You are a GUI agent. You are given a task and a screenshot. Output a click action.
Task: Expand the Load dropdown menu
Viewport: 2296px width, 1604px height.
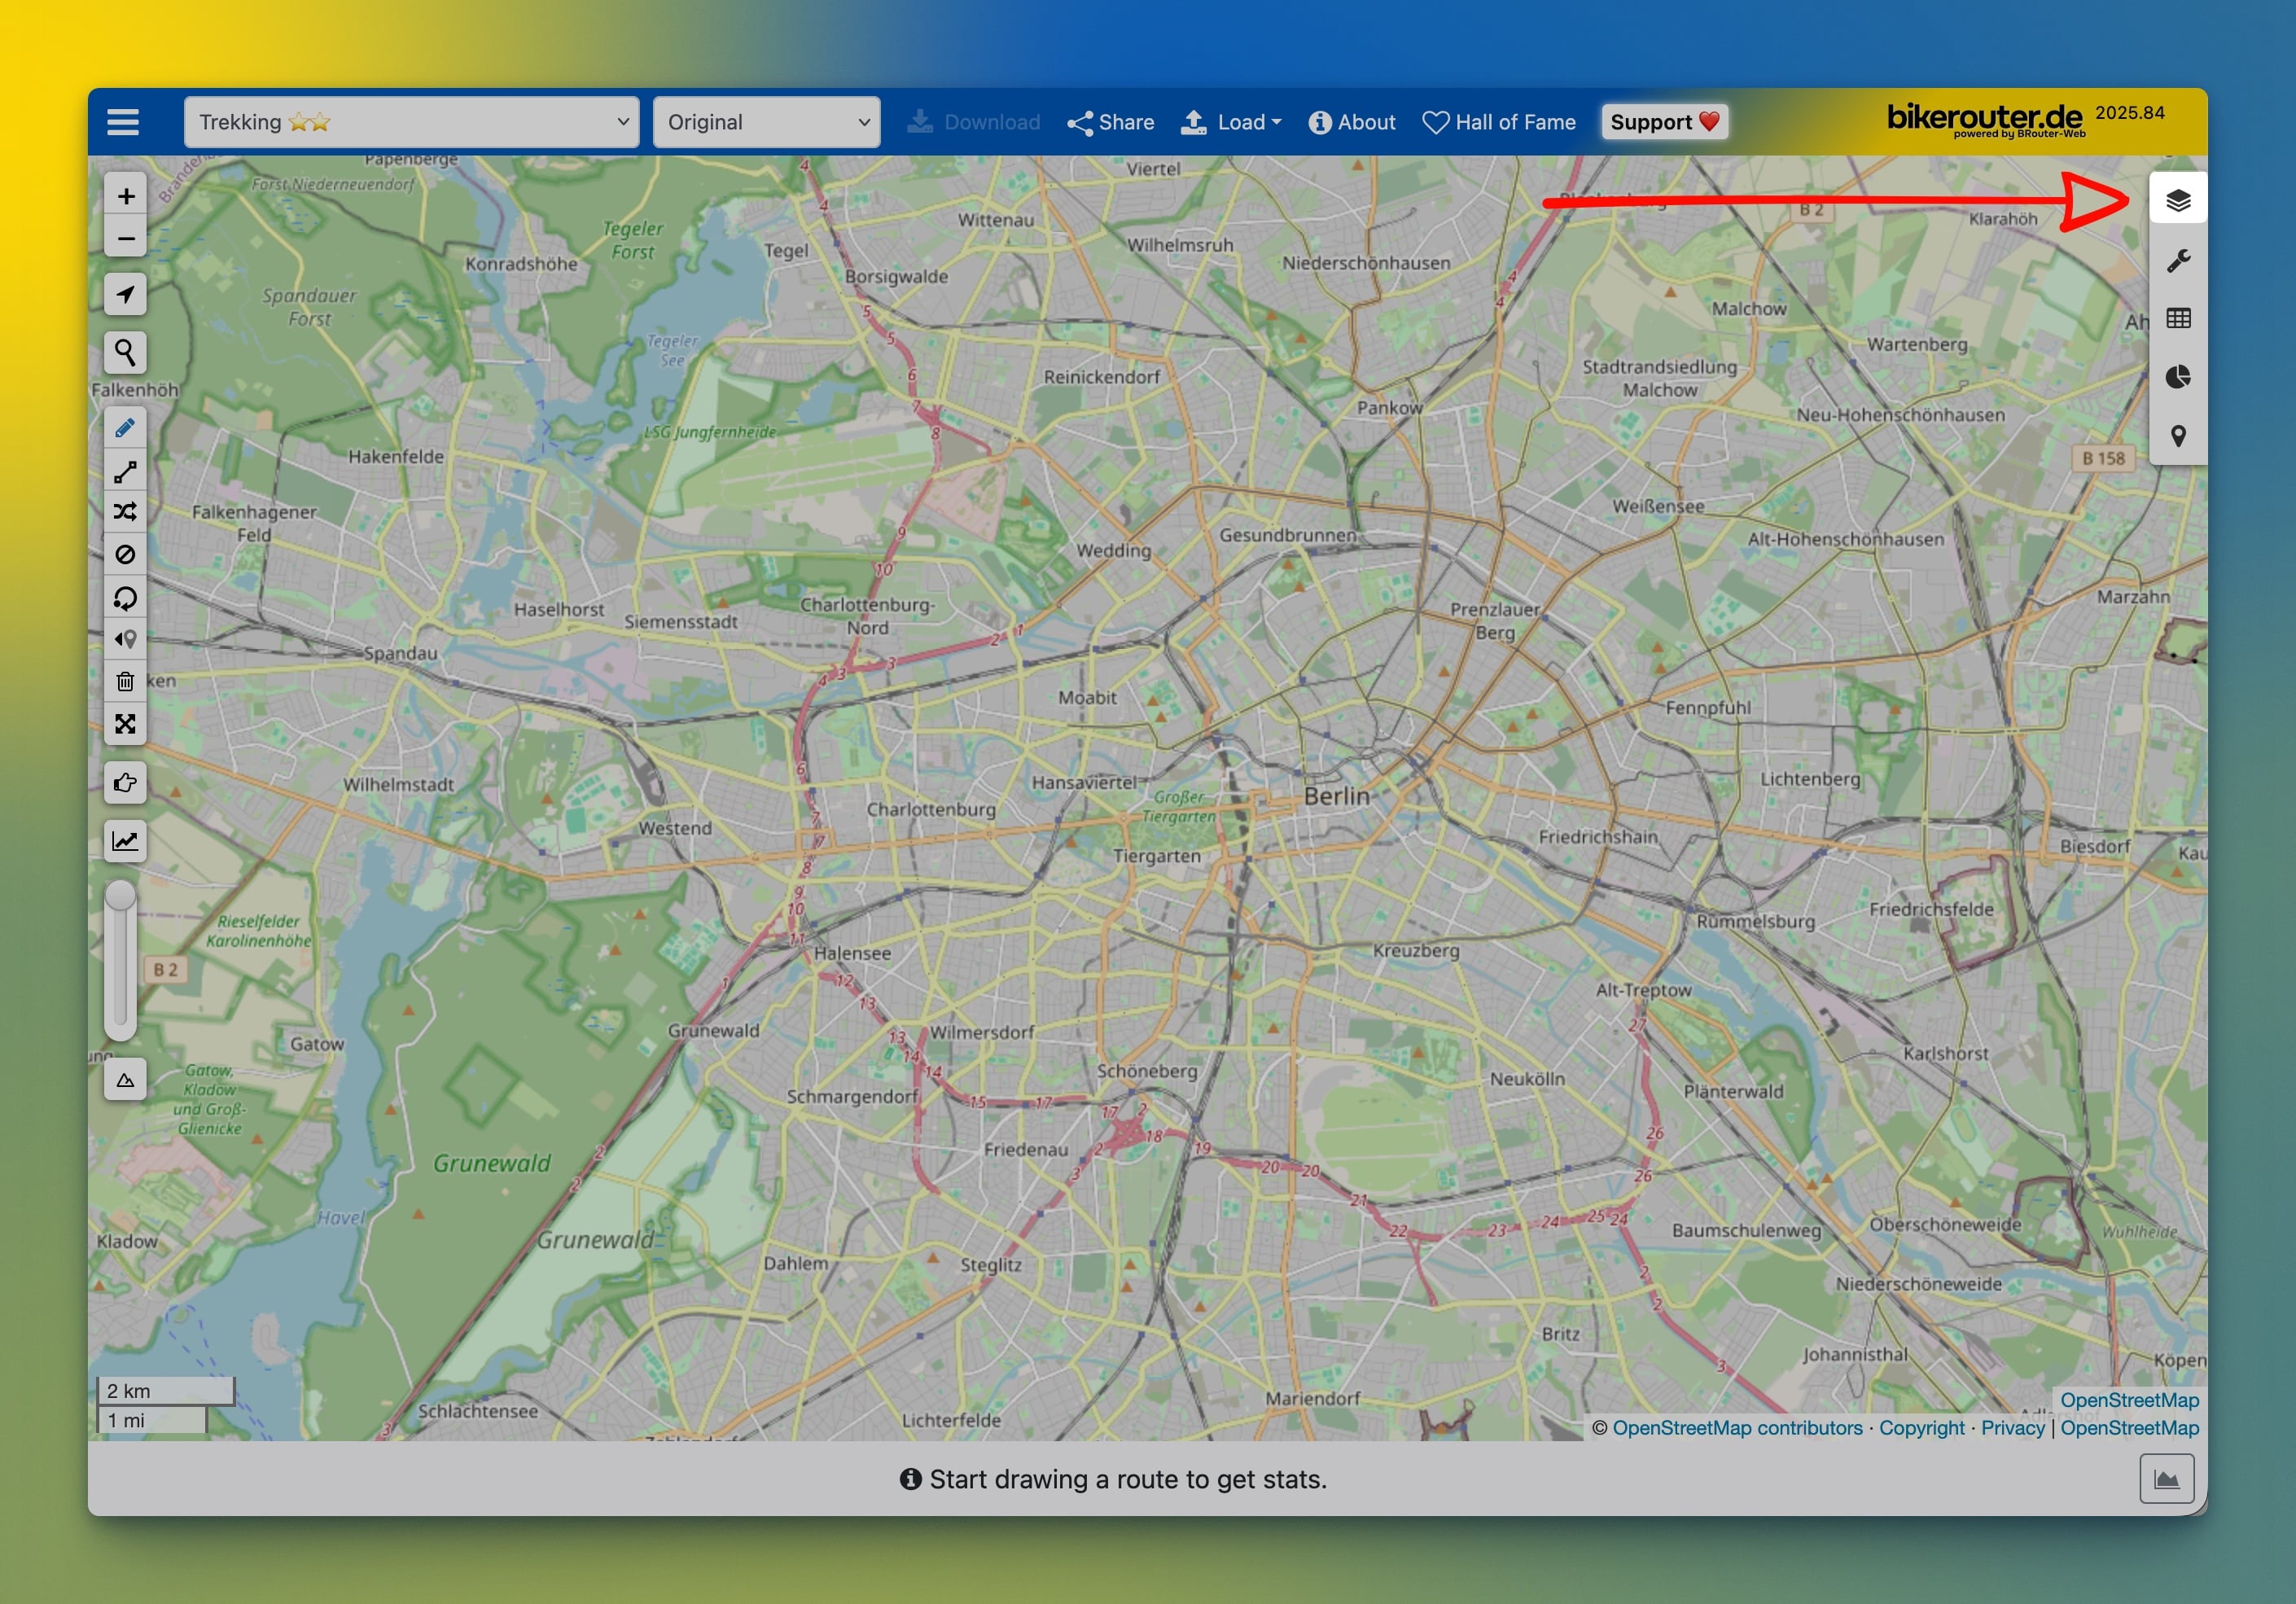coord(1231,122)
